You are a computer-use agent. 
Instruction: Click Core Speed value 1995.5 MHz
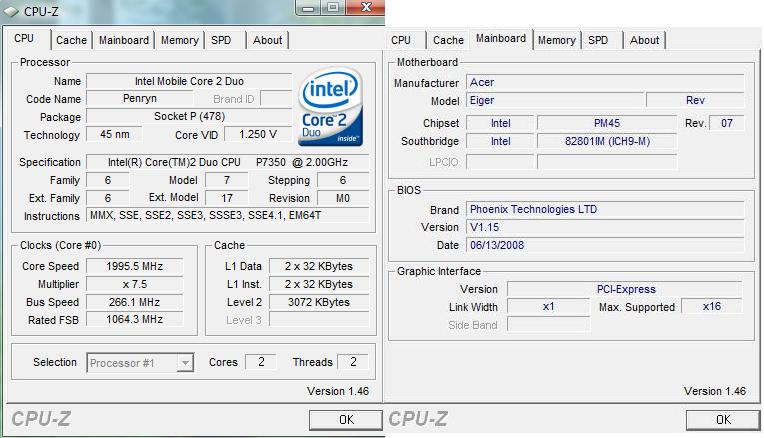click(x=134, y=266)
